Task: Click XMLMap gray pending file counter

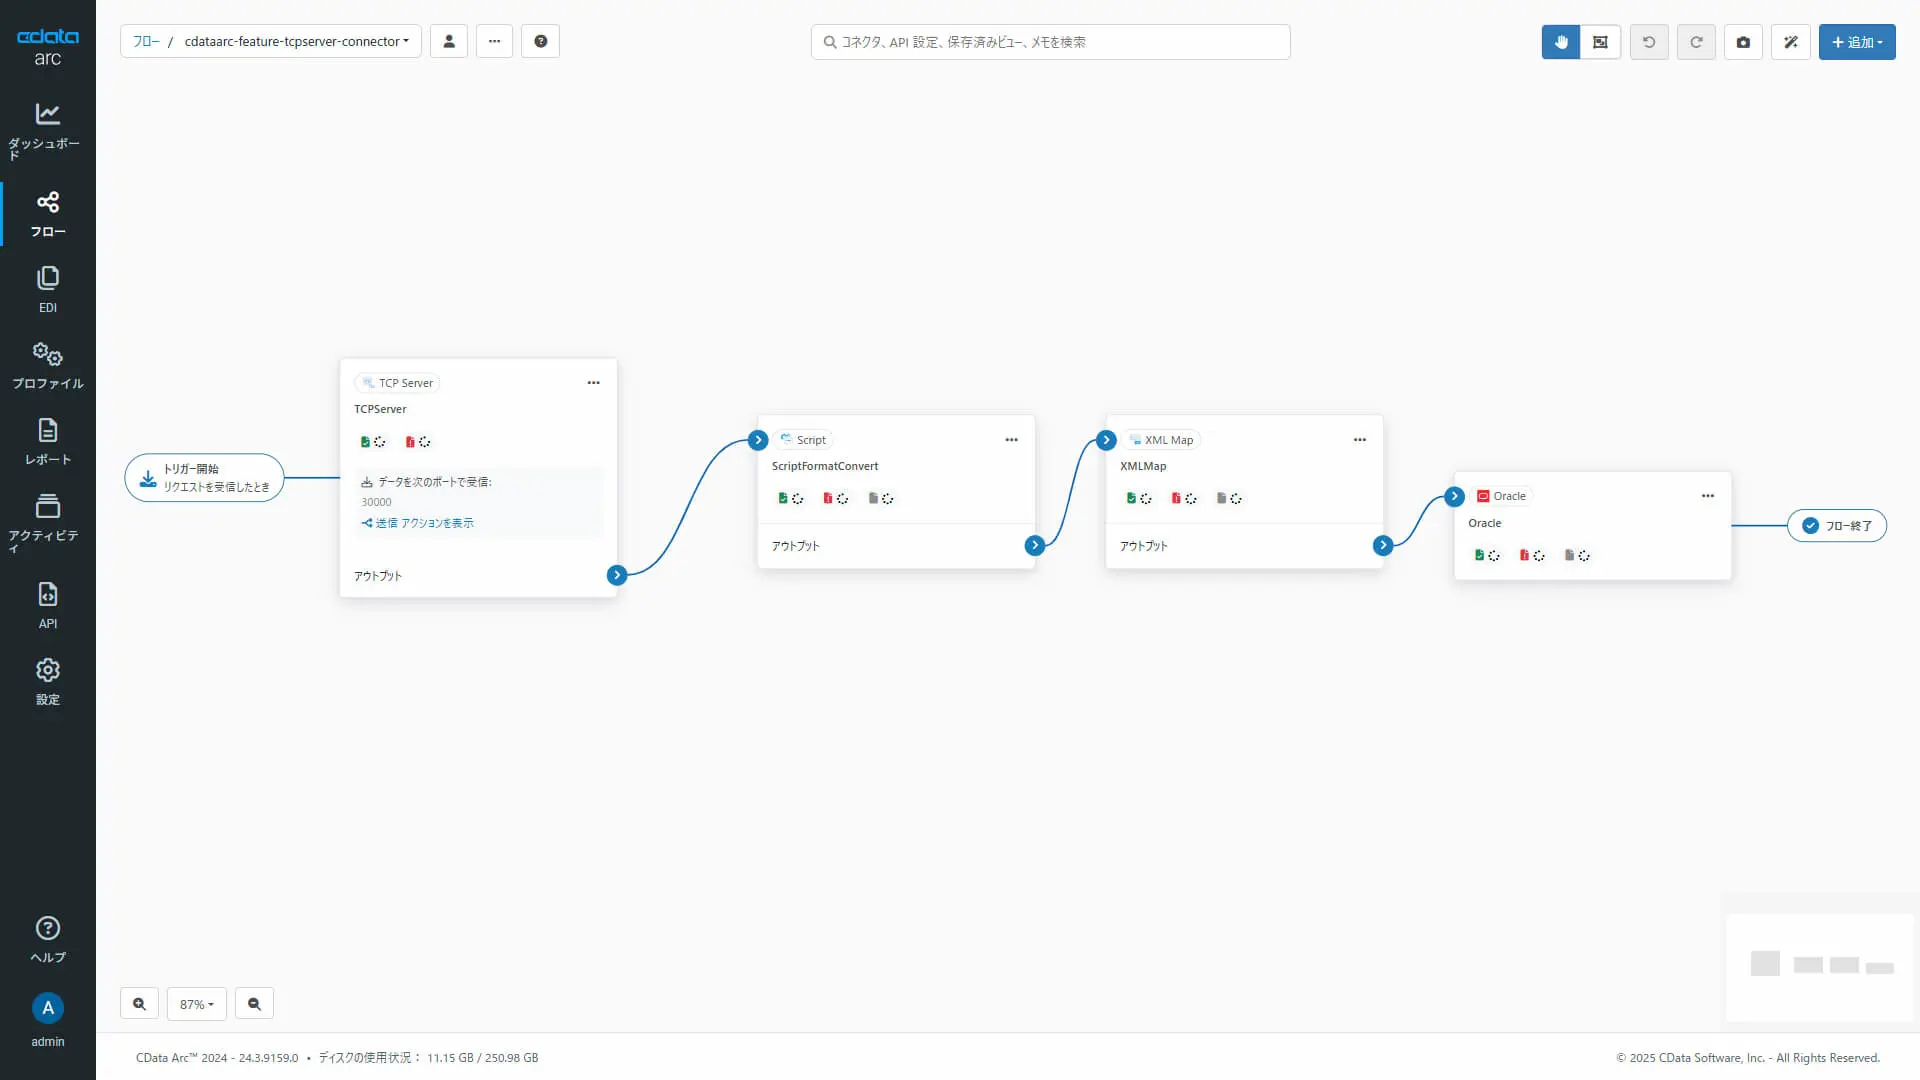Action: (1228, 498)
